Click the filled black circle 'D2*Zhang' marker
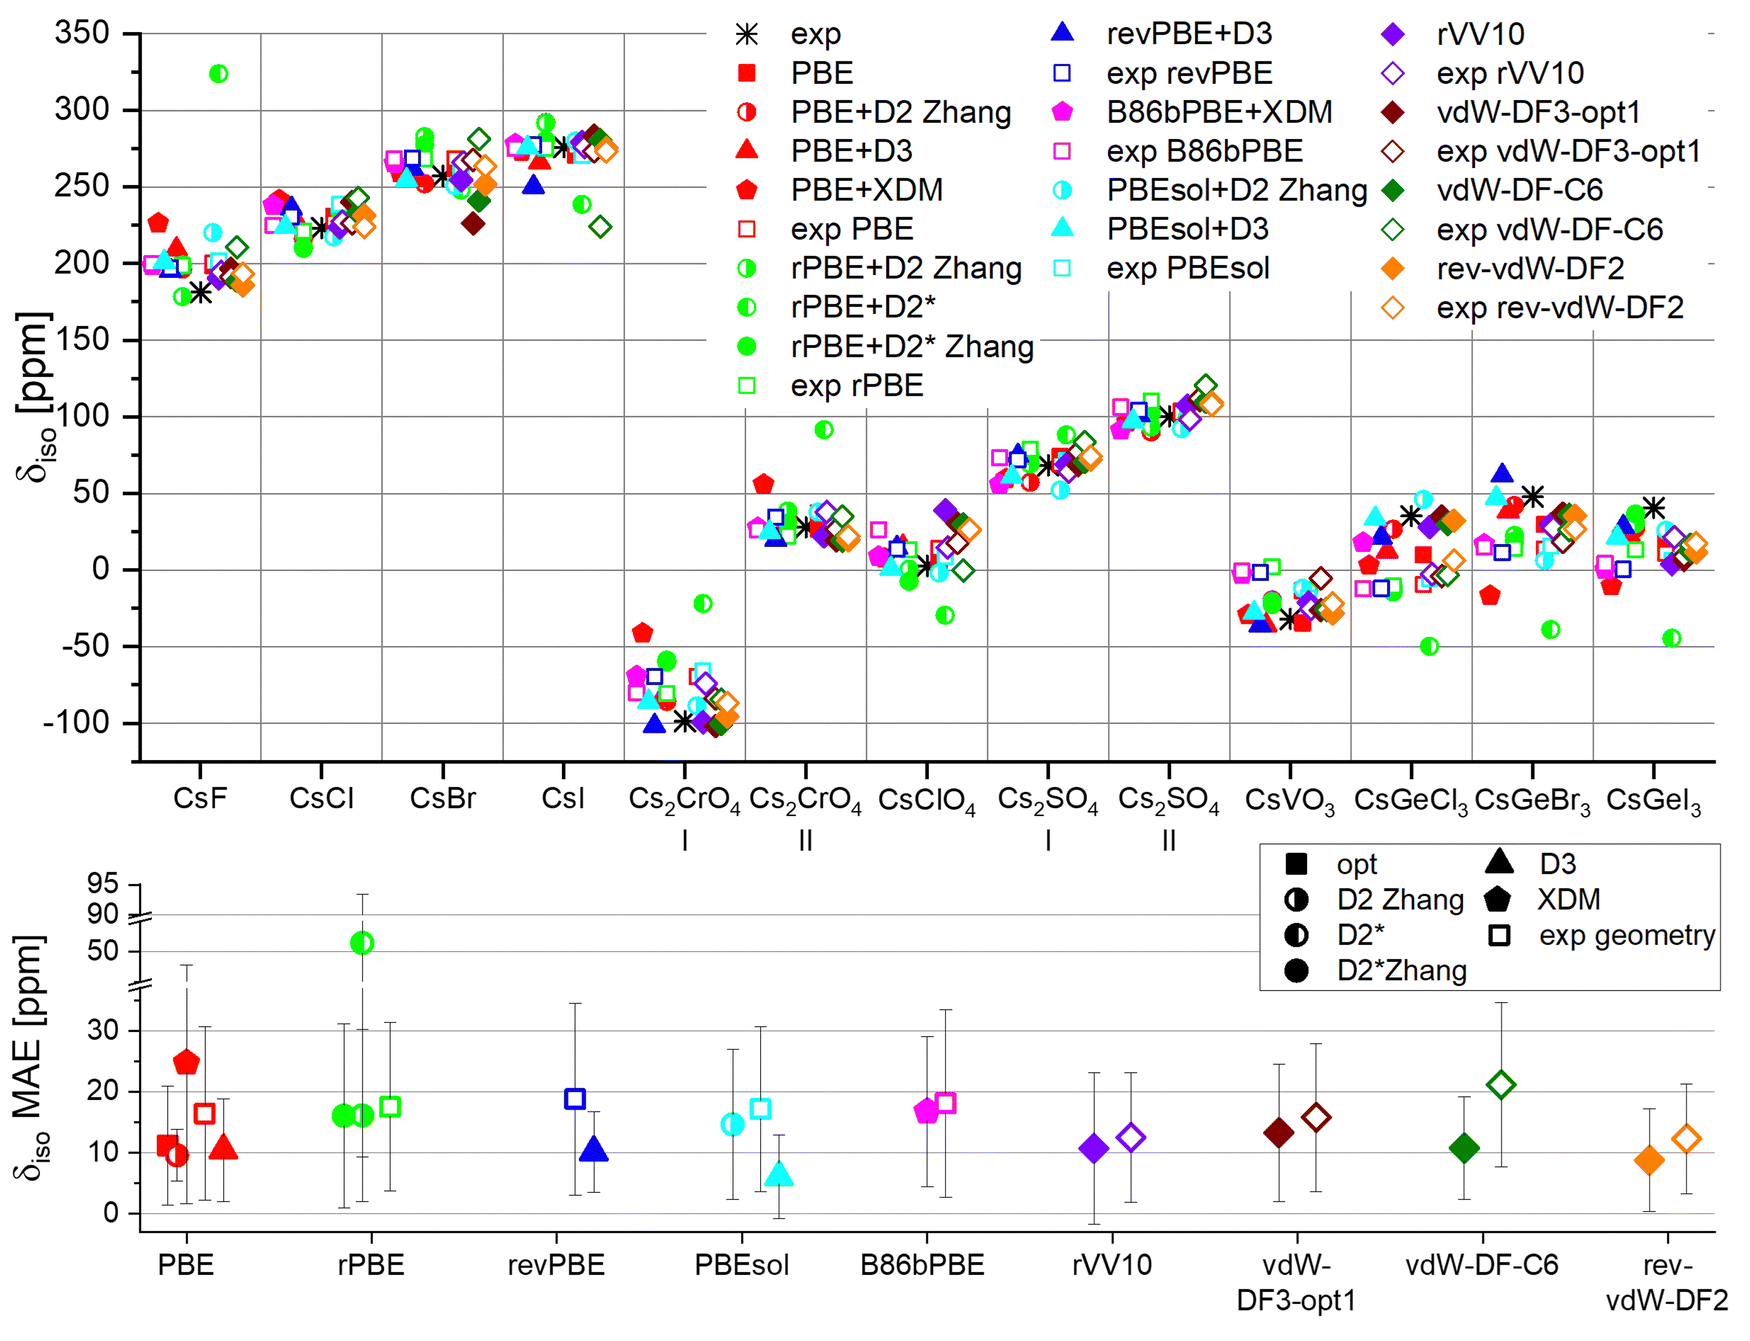Image resolution: width=1750 pixels, height=1341 pixels. (1297, 971)
